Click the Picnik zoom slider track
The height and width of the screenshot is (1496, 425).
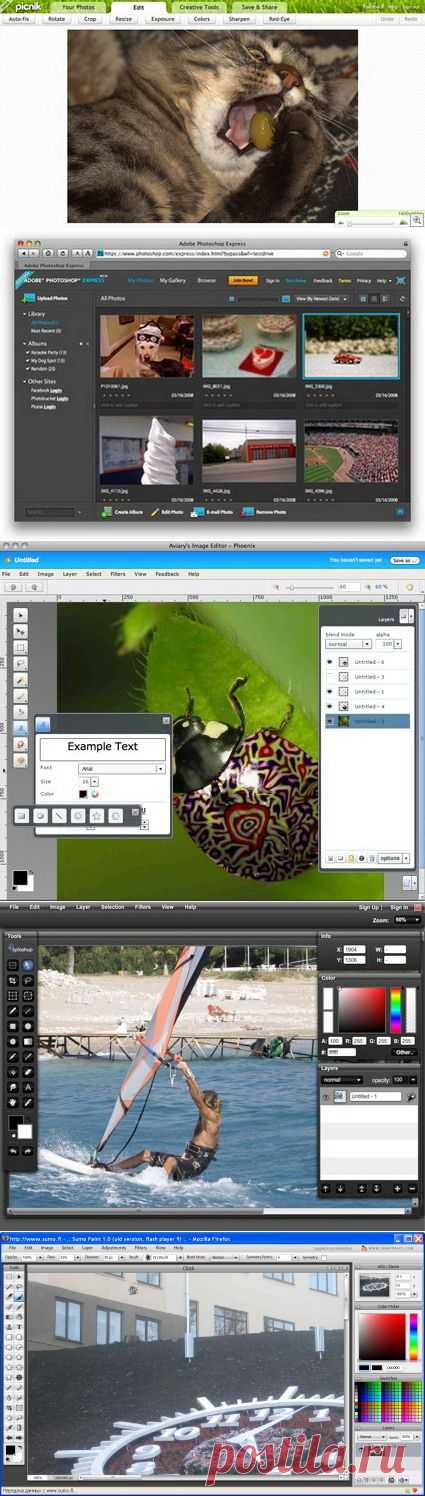tap(373, 223)
